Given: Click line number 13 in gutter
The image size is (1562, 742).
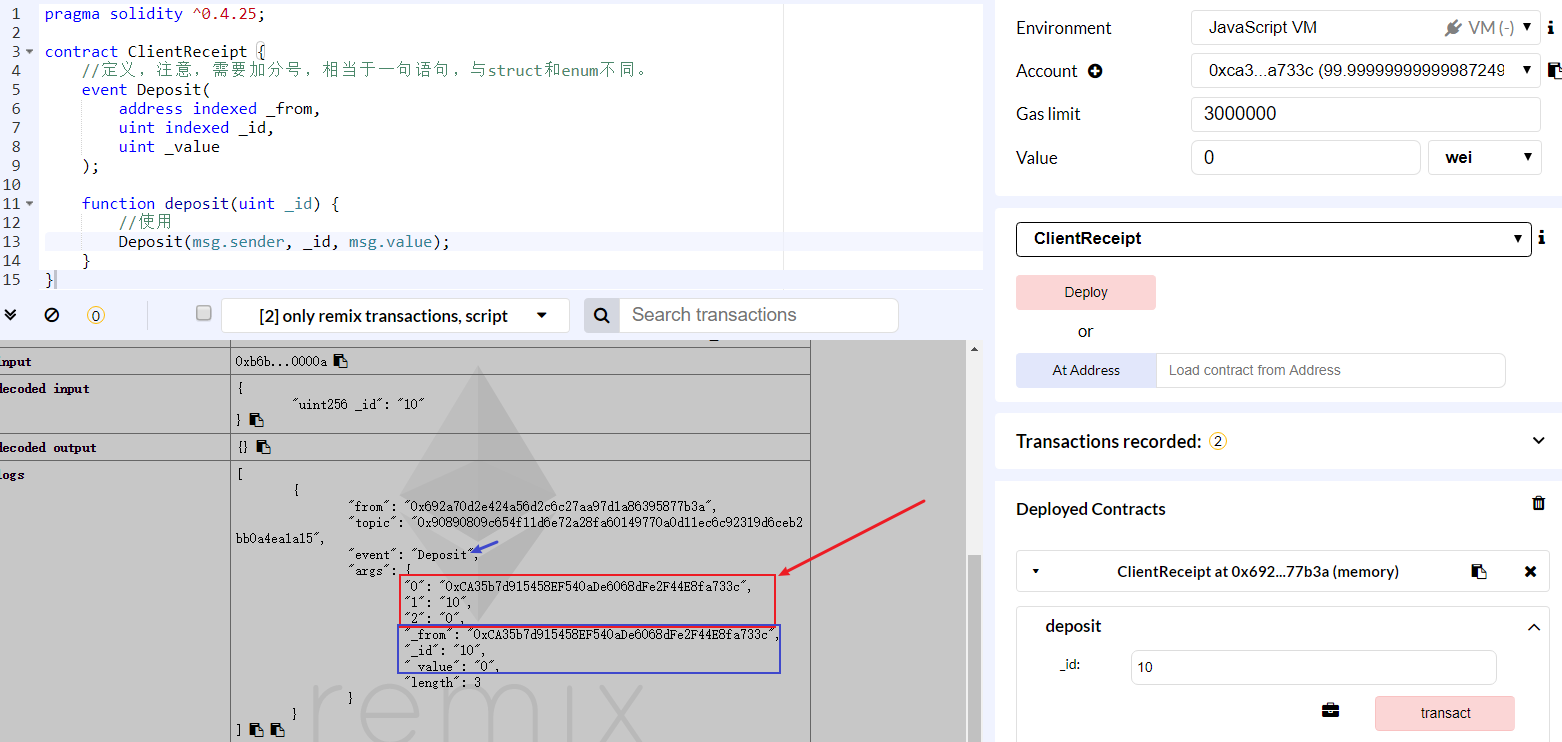Looking at the screenshot, I should [x=12, y=241].
